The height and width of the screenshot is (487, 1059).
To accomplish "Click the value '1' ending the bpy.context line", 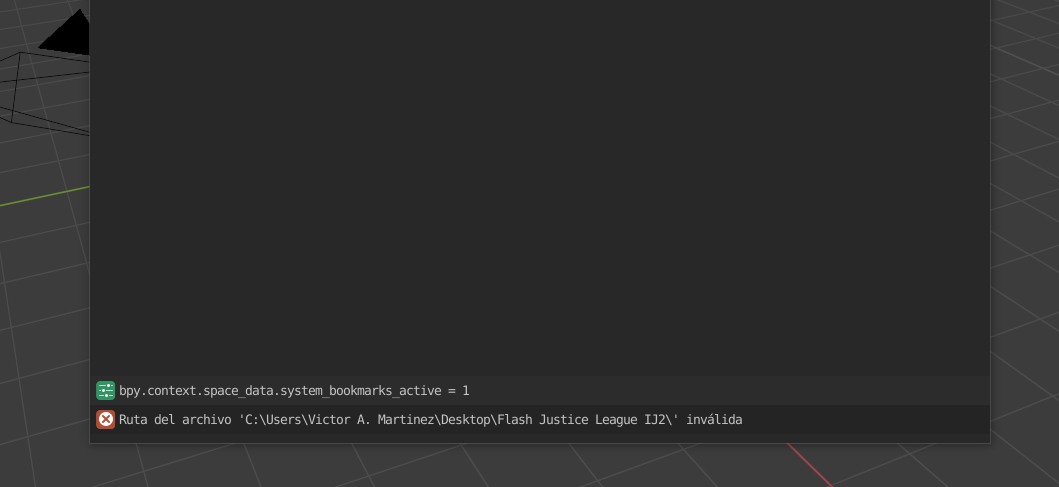I will 465,390.
